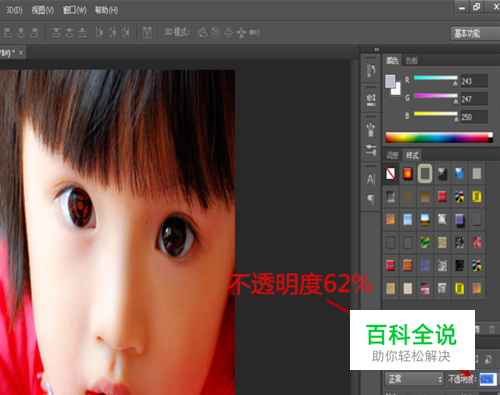Click the distribute top edges icon
The width and height of the screenshot is (500, 395).
[x=56, y=32]
